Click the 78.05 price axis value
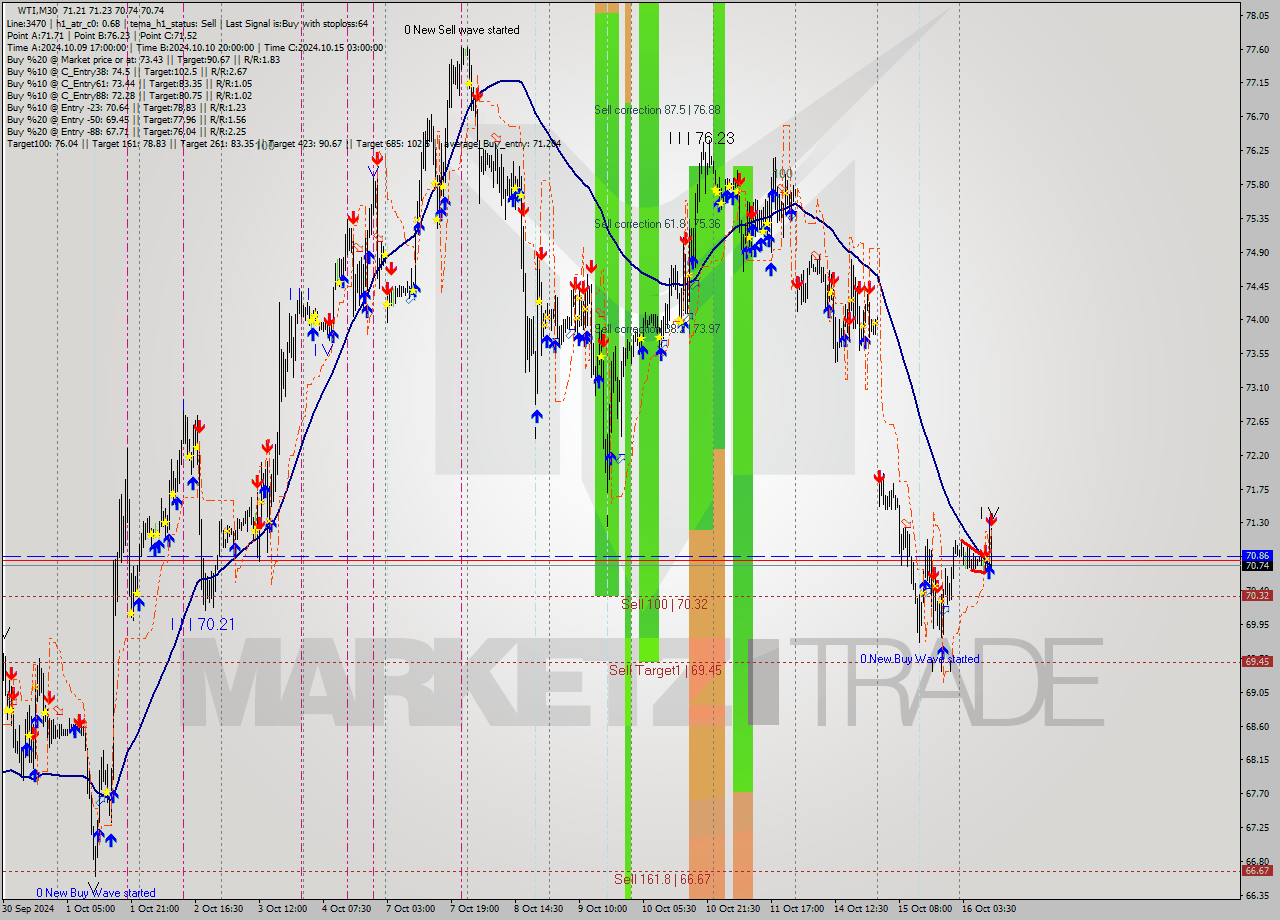The height and width of the screenshot is (920, 1280). pos(1256,15)
